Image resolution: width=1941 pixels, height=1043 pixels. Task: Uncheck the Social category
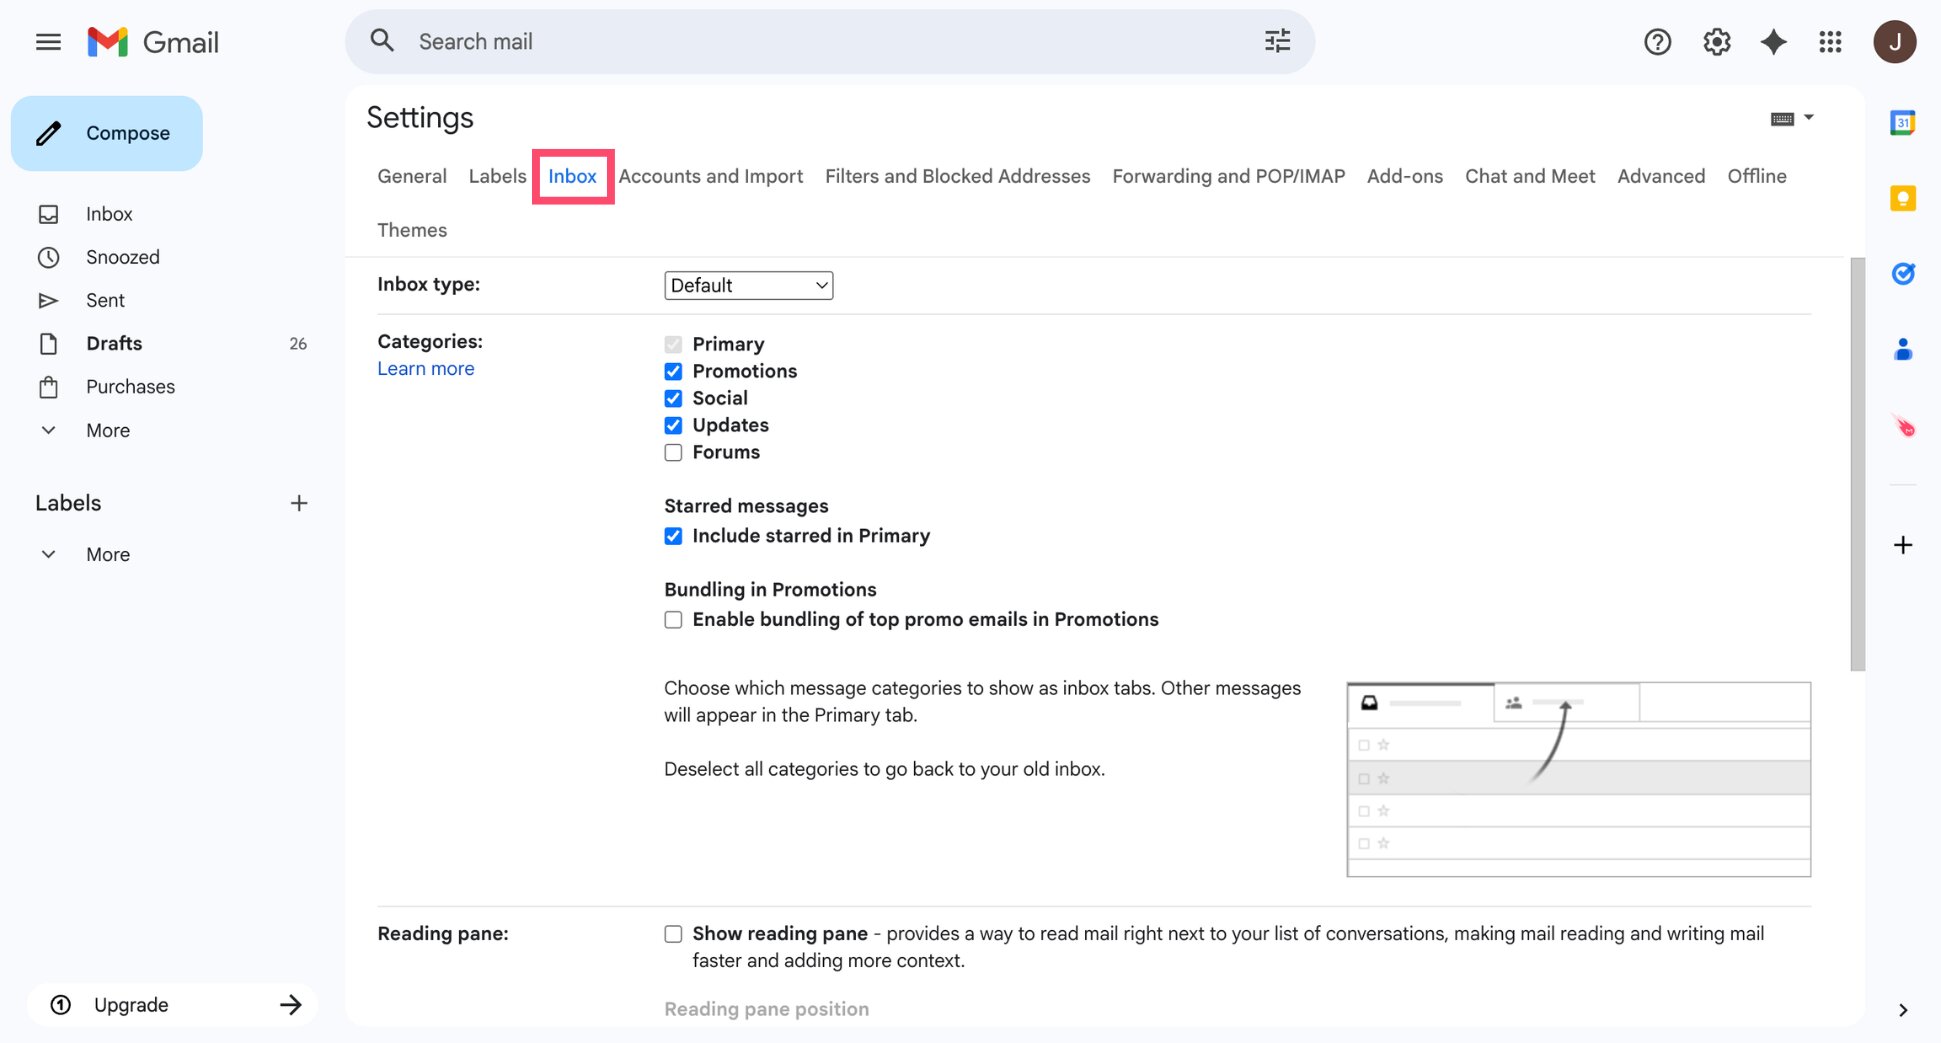(x=673, y=398)
